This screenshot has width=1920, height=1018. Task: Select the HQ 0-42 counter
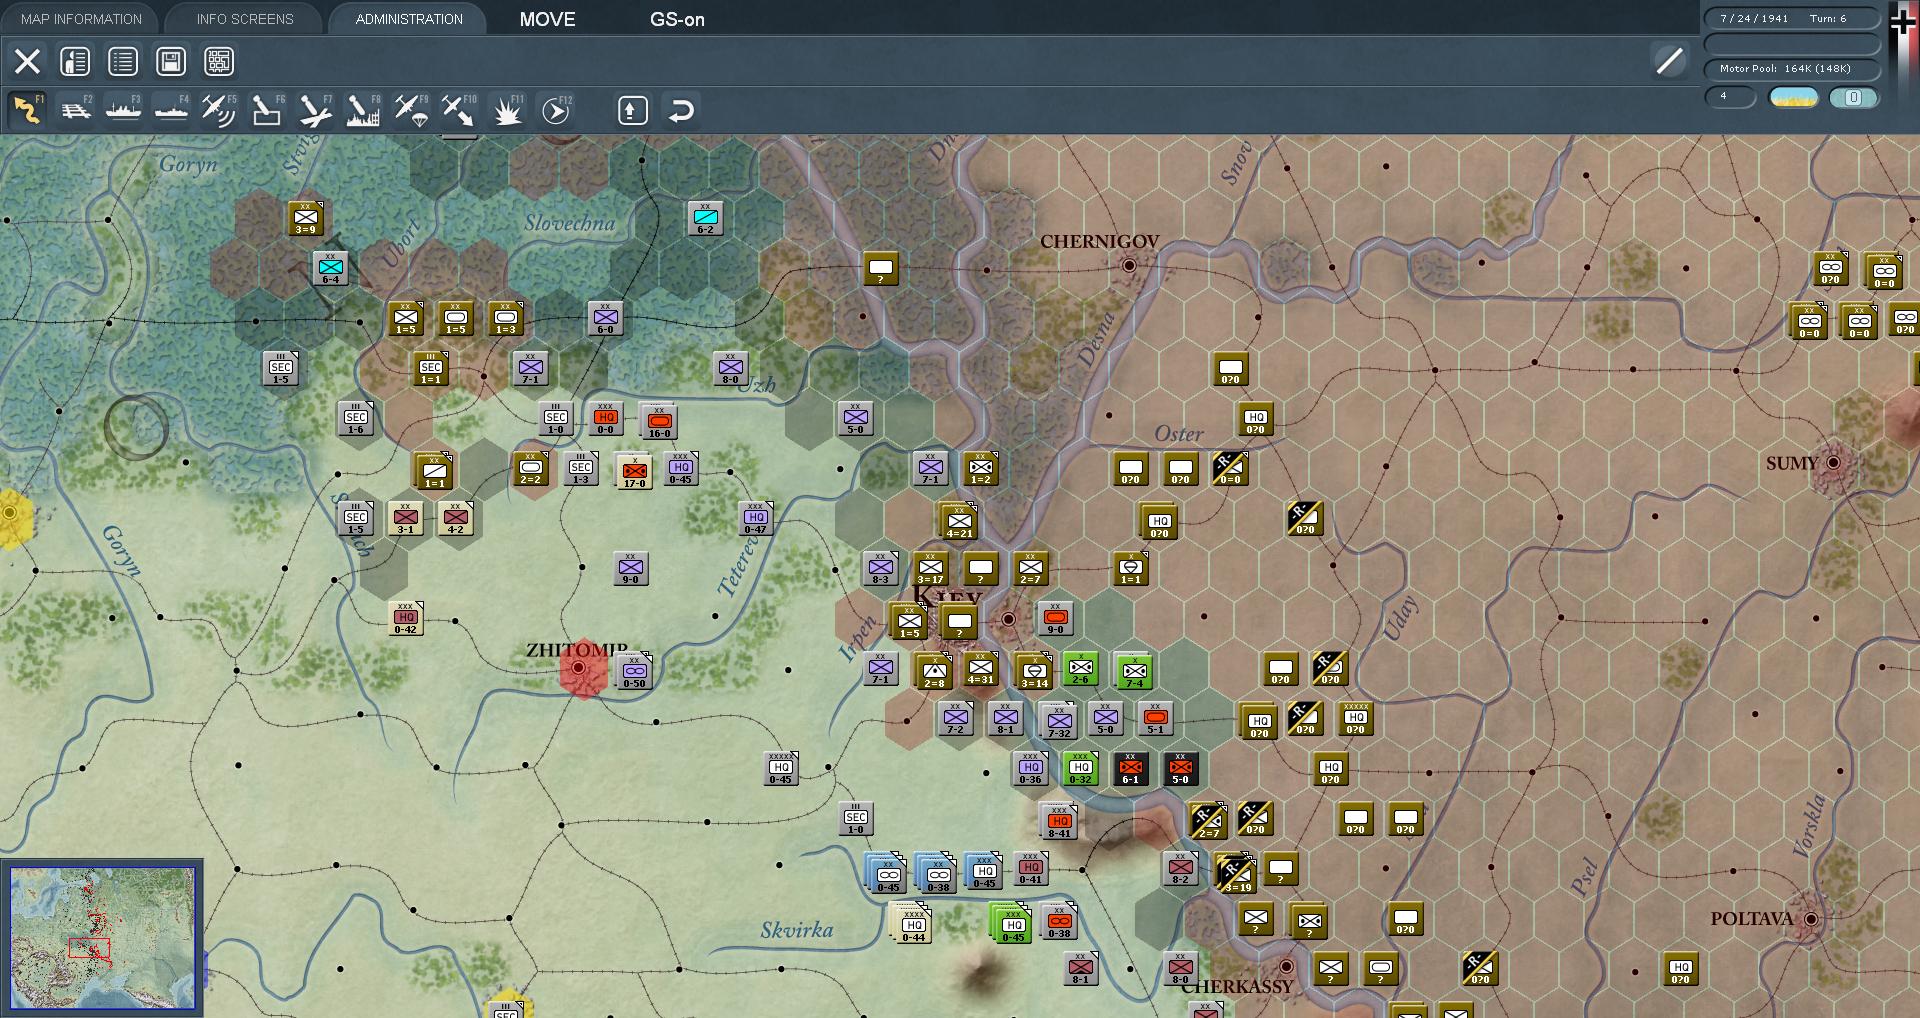click(405, 618)
